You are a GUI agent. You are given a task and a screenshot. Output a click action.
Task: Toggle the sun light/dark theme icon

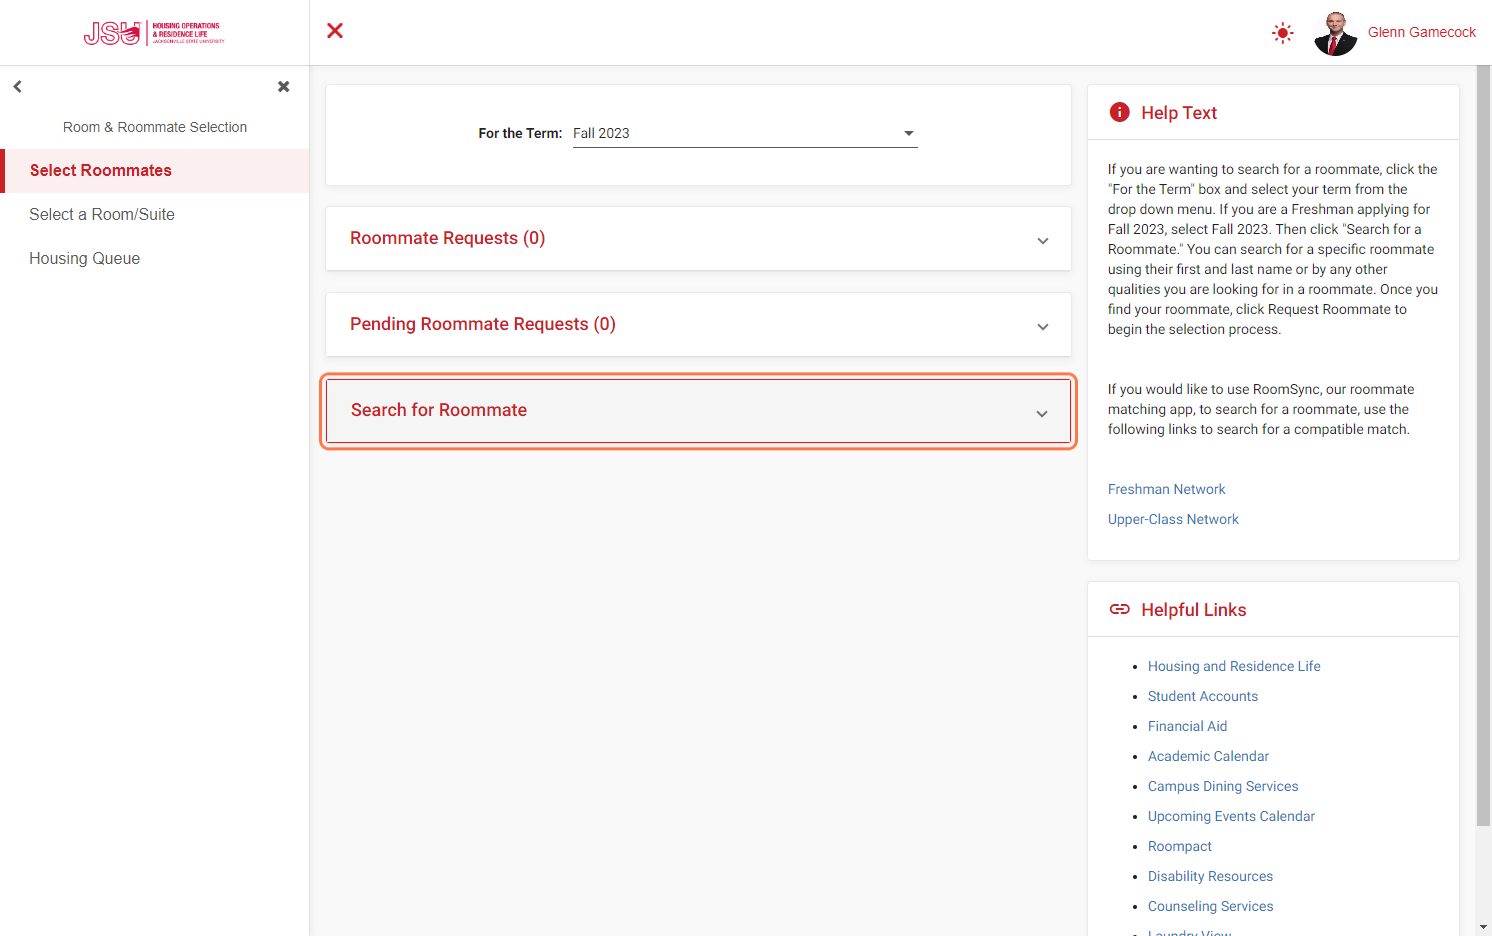[x=1283, y=33]
